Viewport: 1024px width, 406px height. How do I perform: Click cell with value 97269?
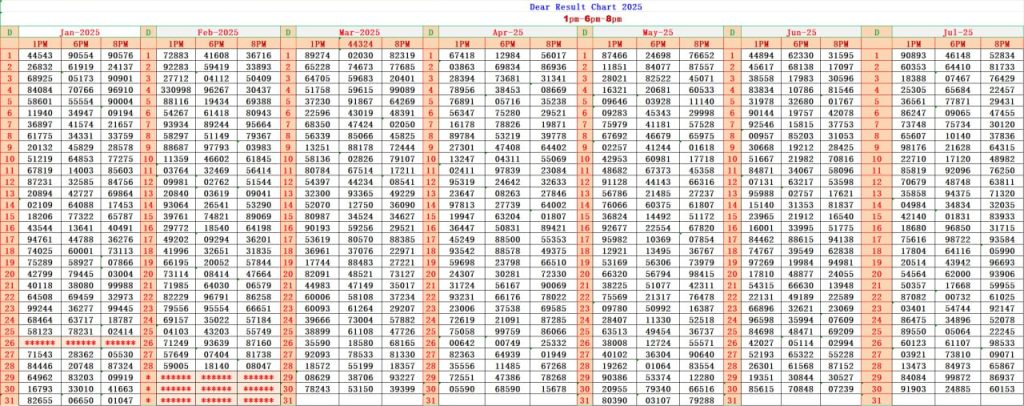coord(761,261)
